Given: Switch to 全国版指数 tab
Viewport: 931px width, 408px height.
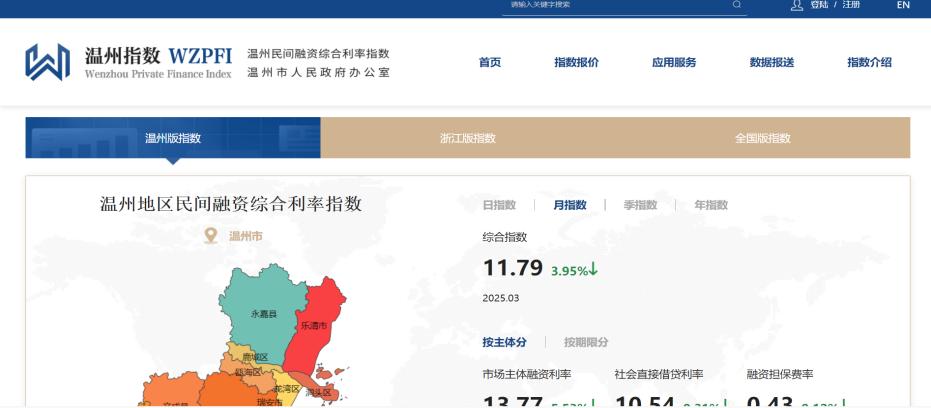Looking at the screenshot, I should pyautogui.click(x=762, y=138).
